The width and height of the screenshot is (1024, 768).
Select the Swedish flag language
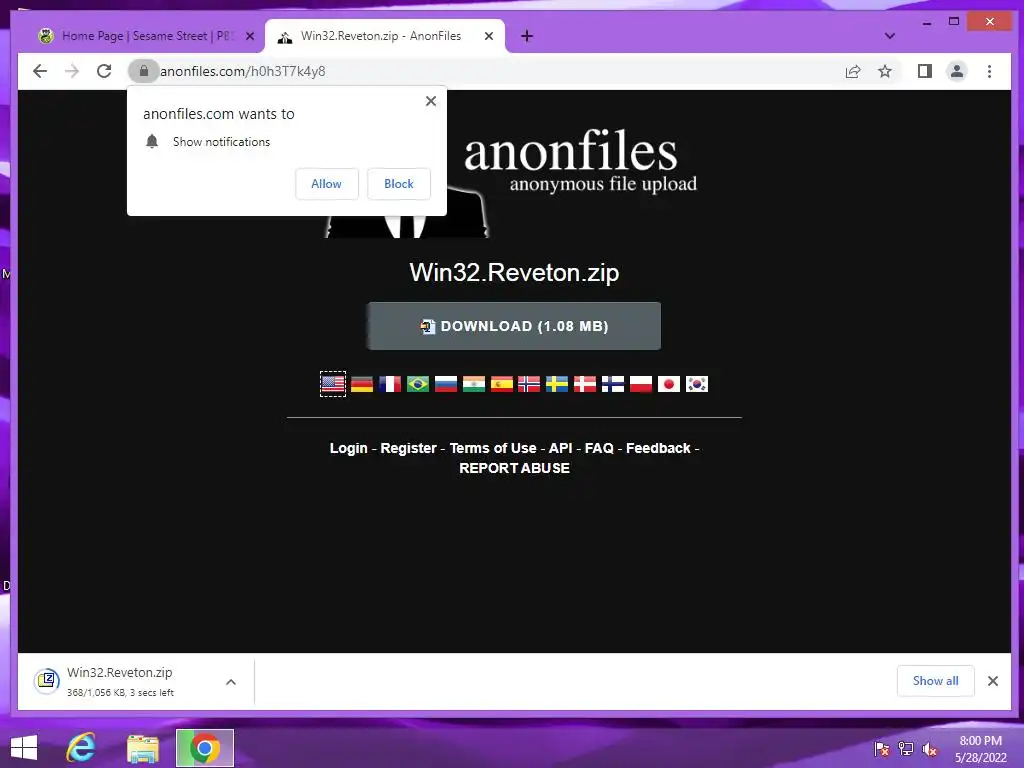coord(557,384)
